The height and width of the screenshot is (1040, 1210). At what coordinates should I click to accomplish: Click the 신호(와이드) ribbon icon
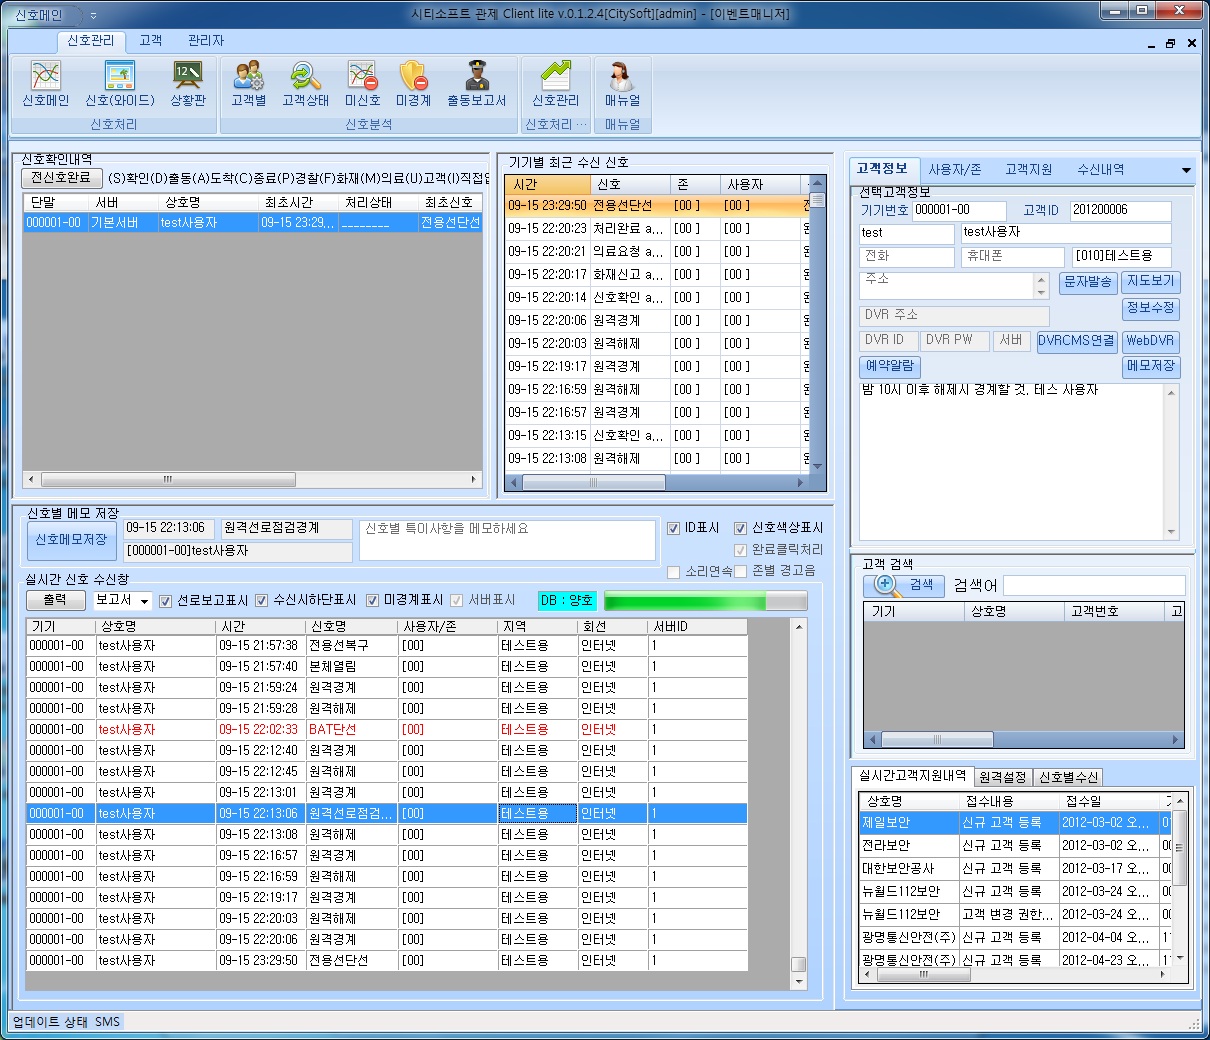[119, 84]
